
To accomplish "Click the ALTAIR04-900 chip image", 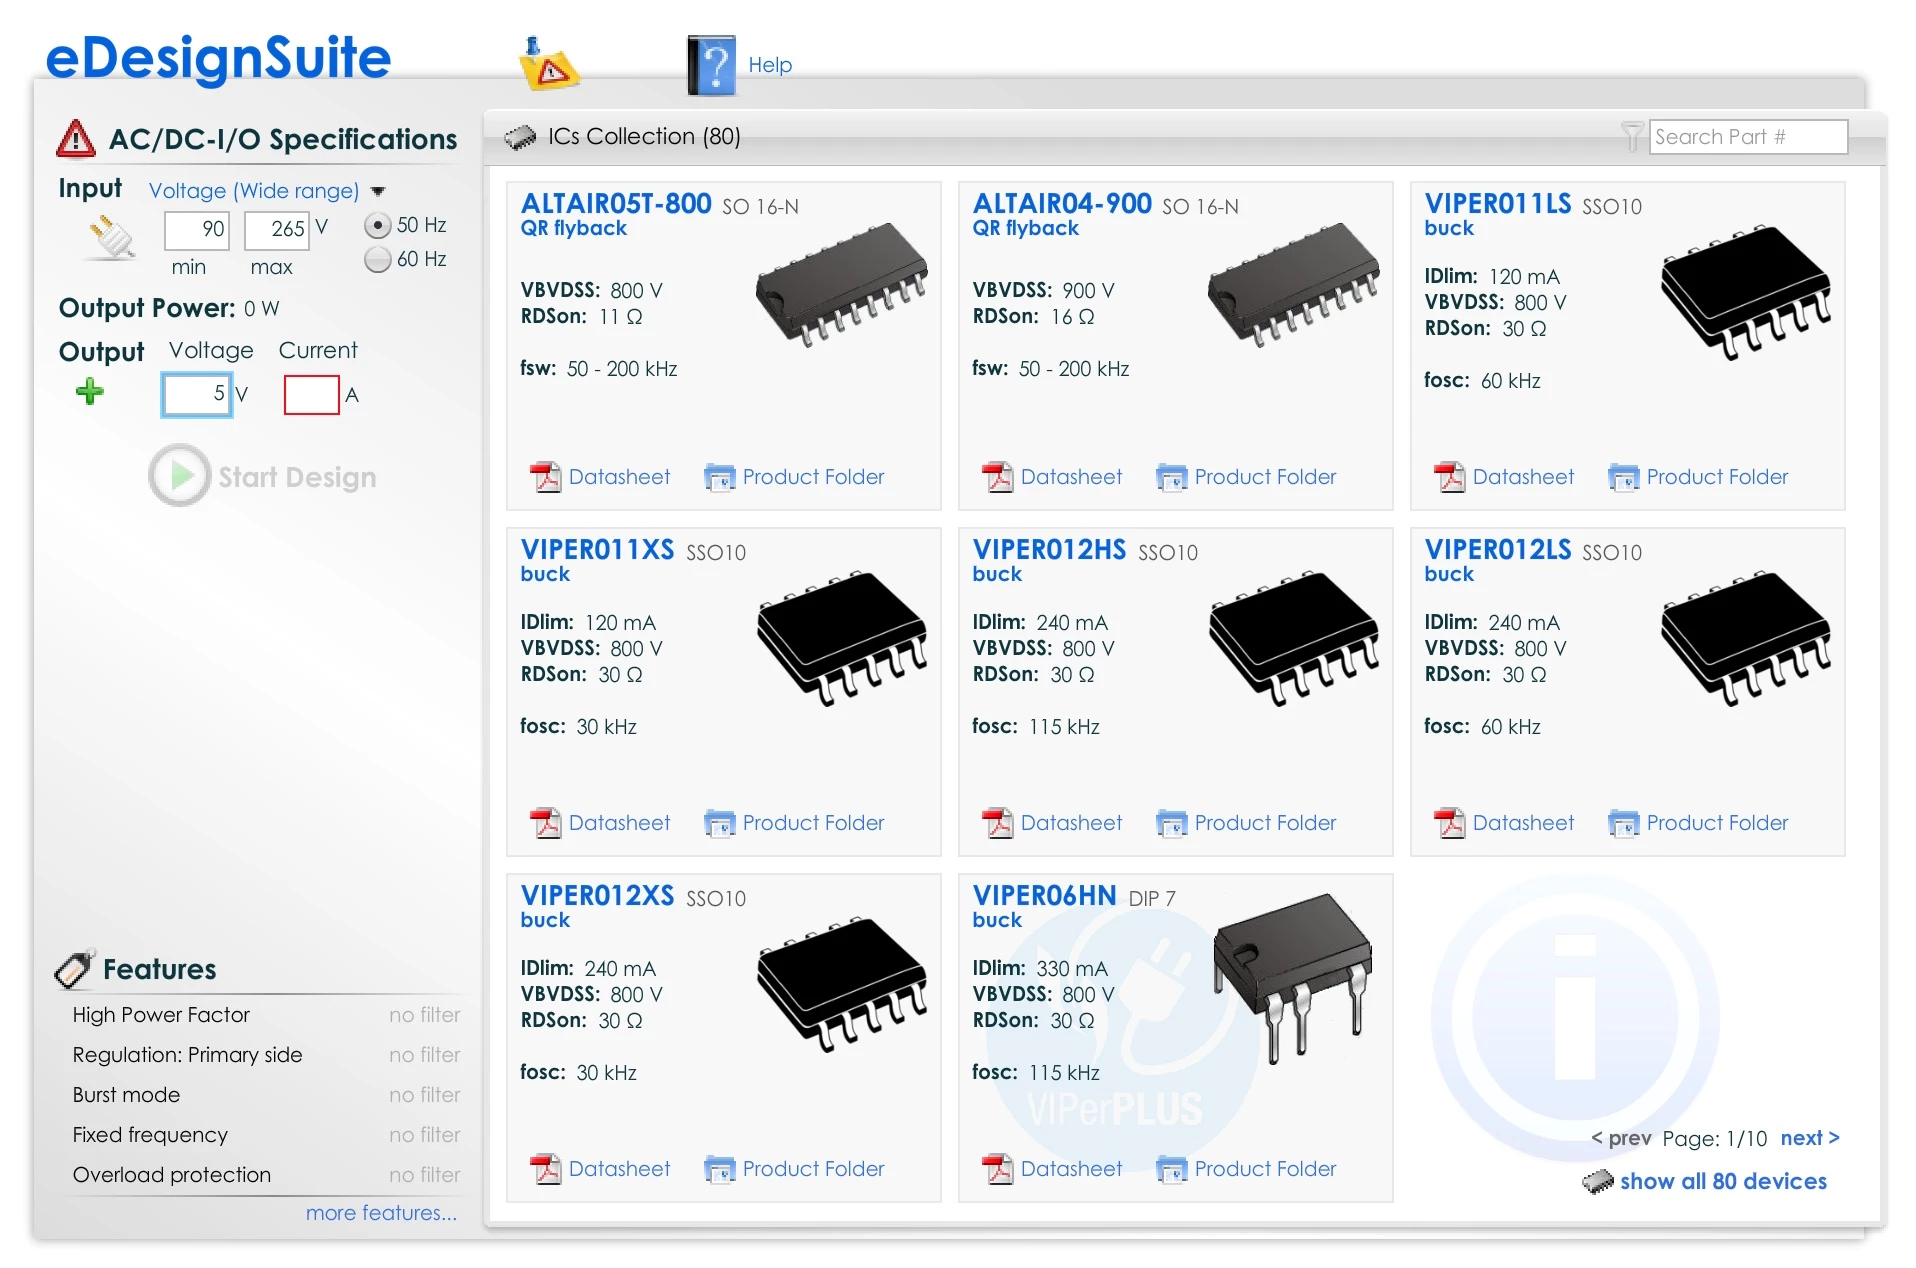I will tap(1294, 284).
